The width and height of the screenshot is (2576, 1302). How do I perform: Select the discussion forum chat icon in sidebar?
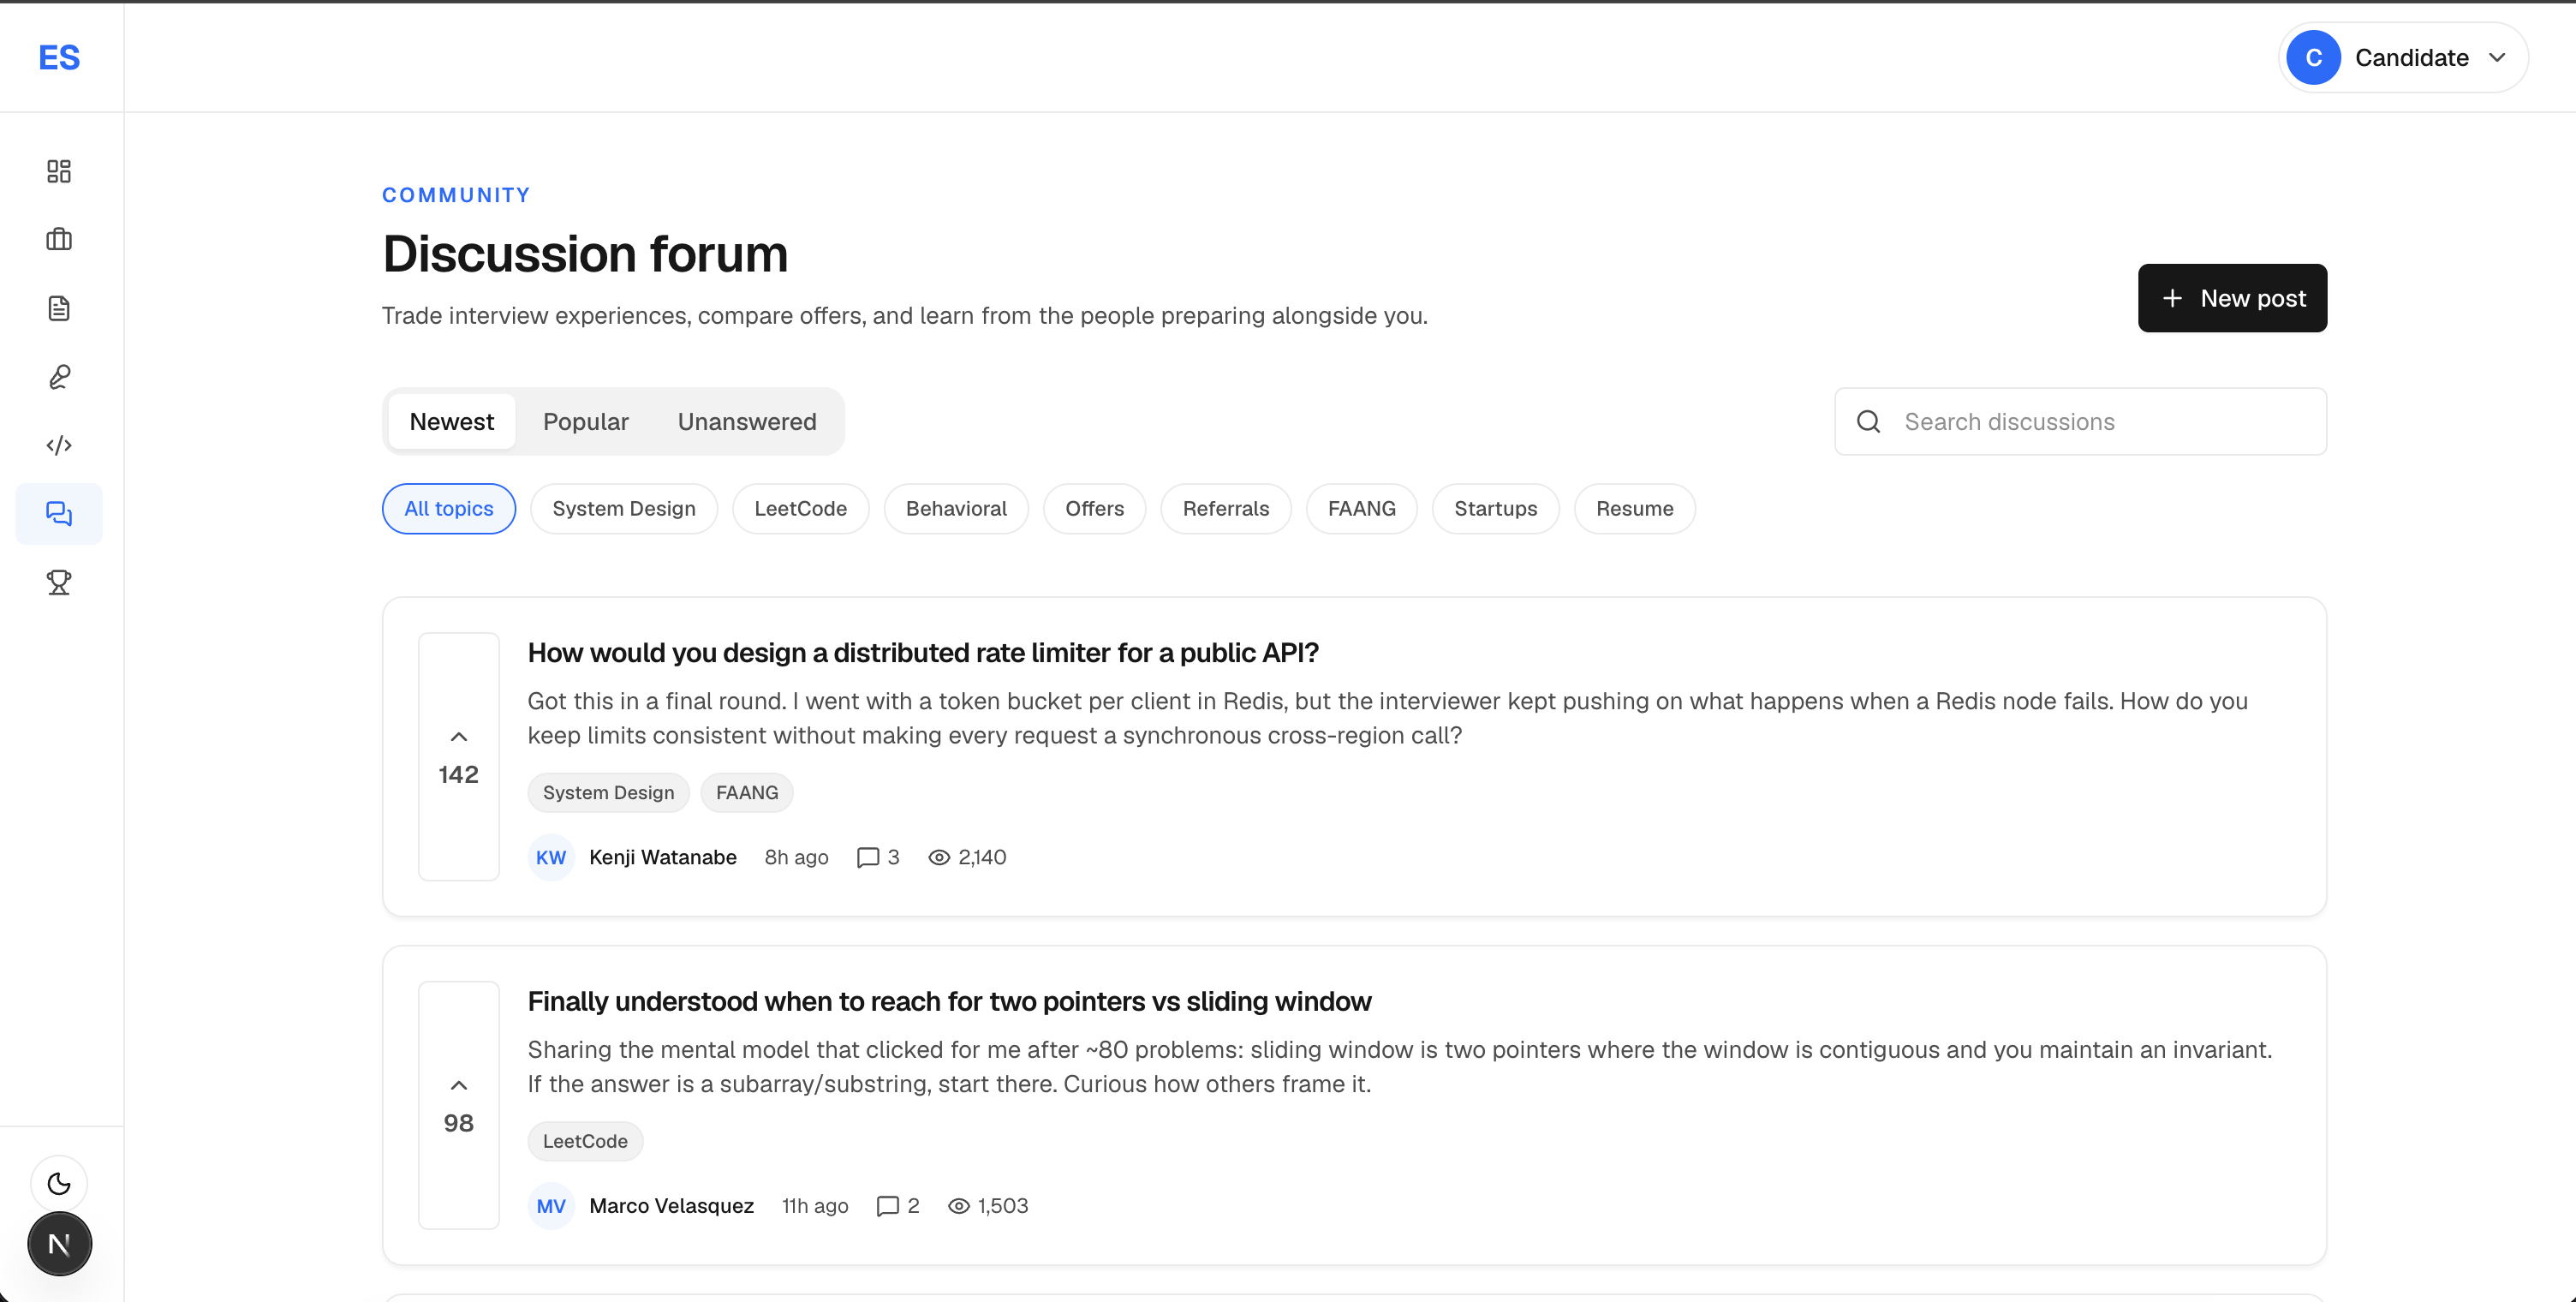(59, 514)
